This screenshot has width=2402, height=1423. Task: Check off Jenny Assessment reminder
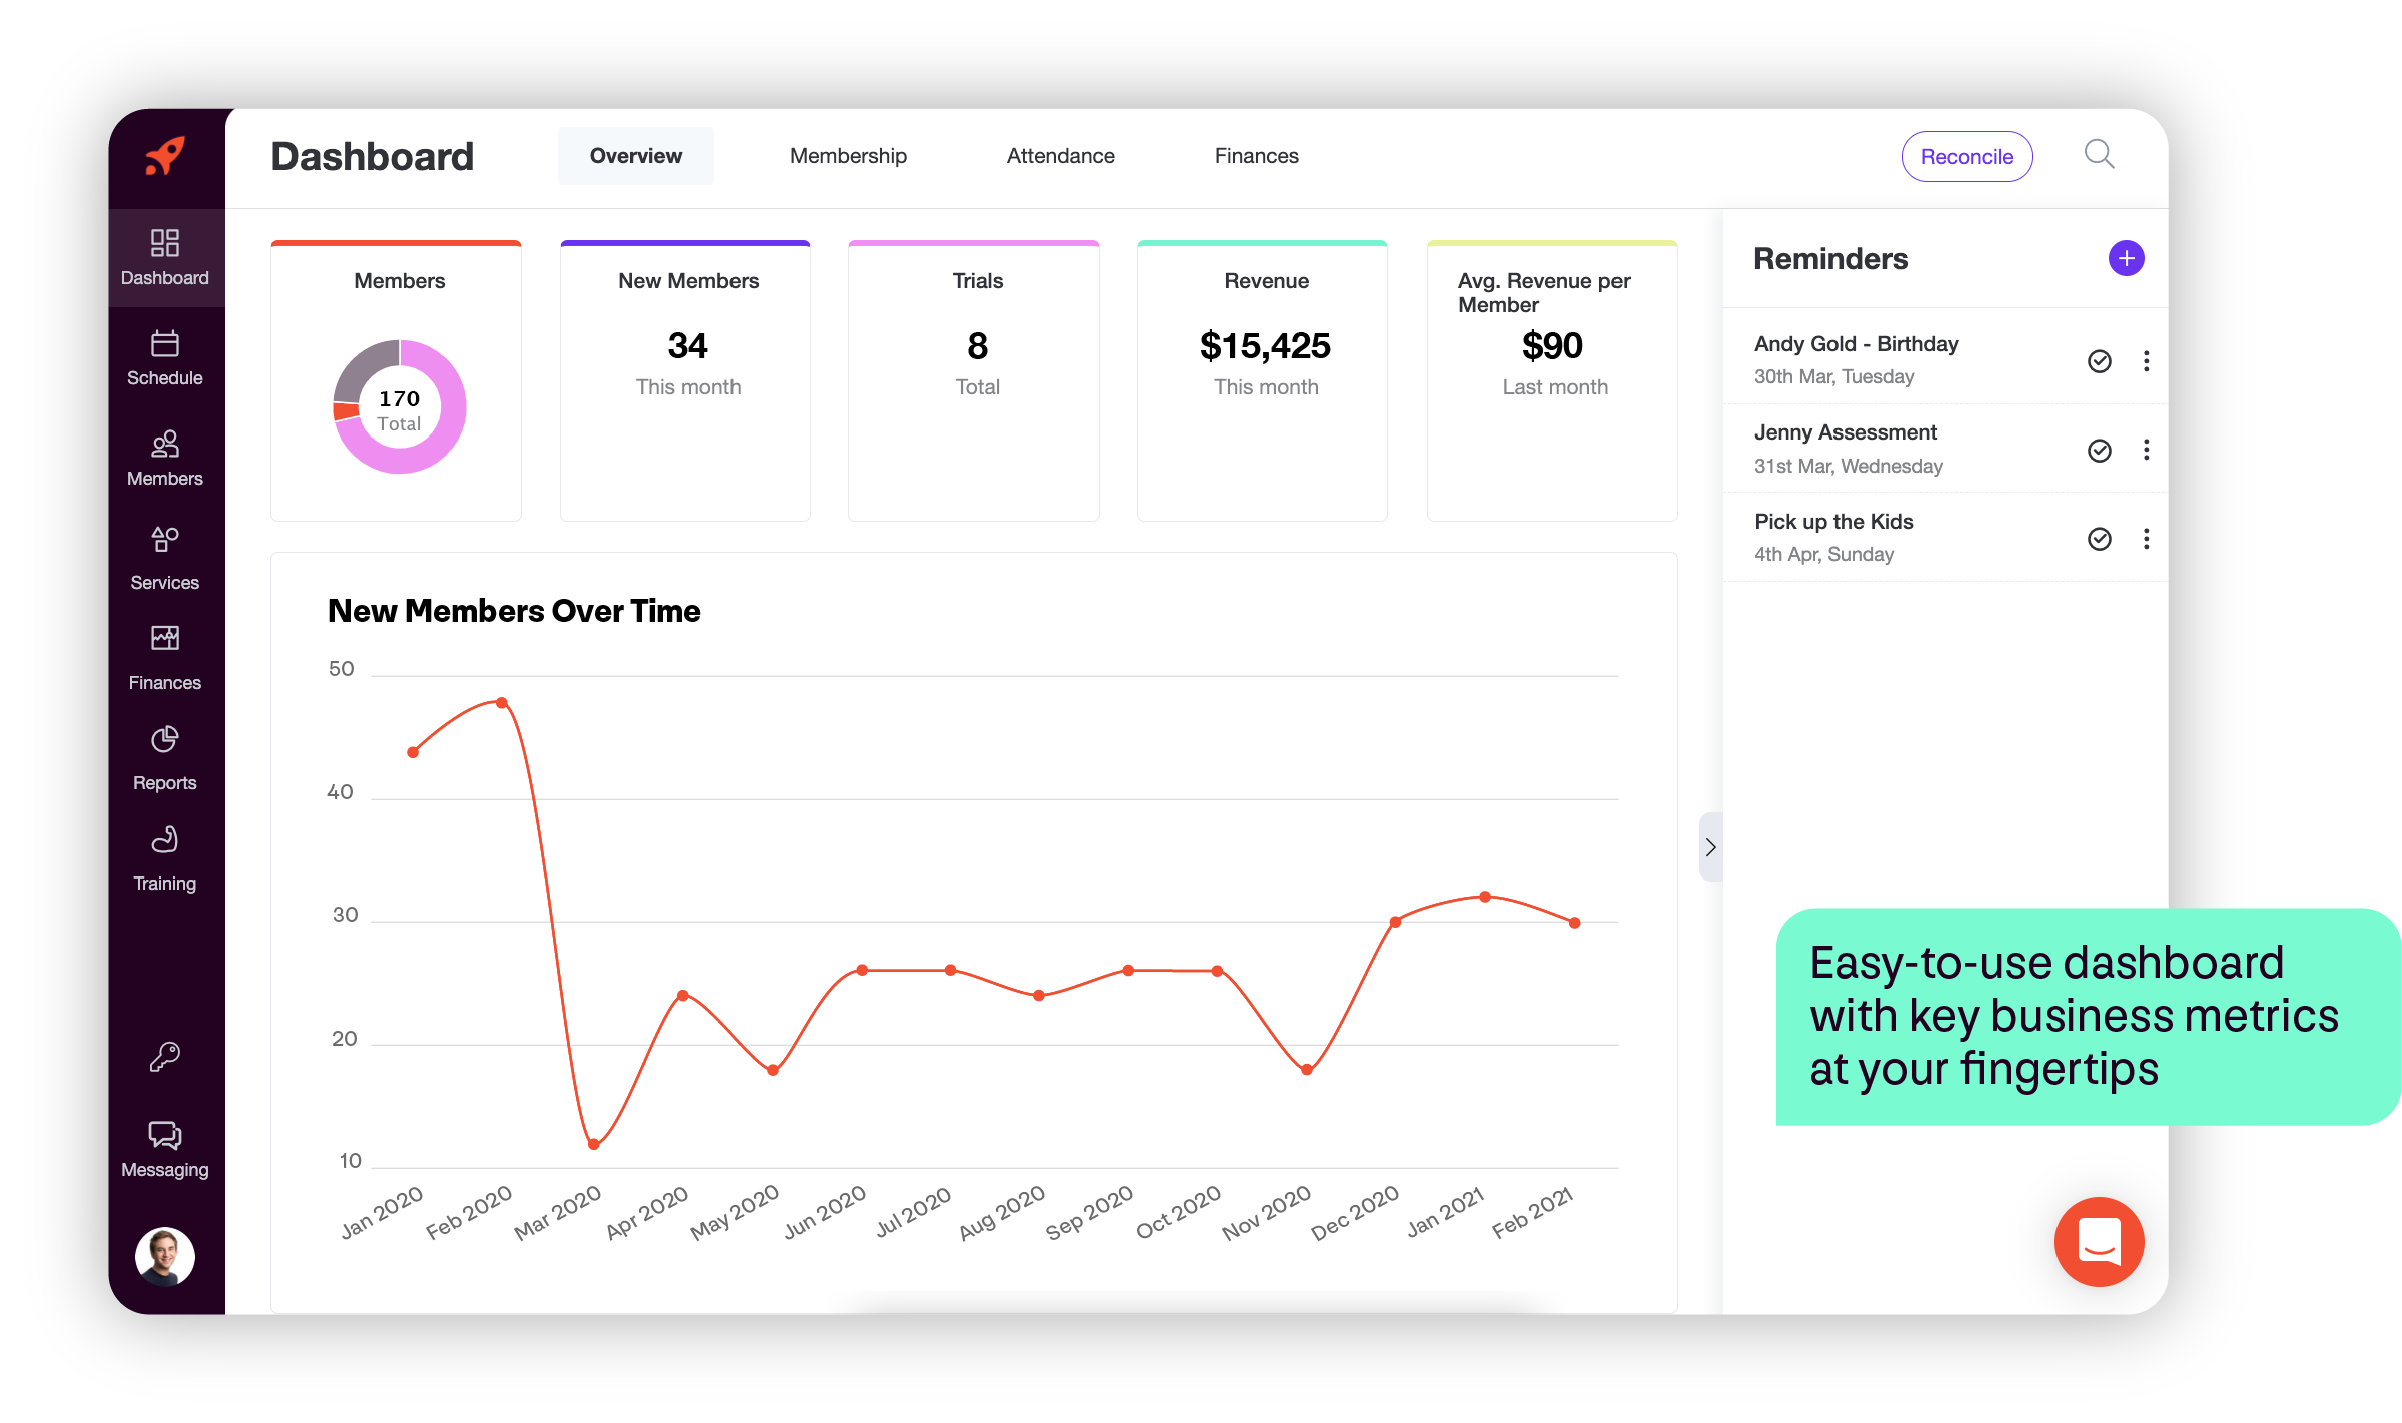click(x=2099, y=450)
